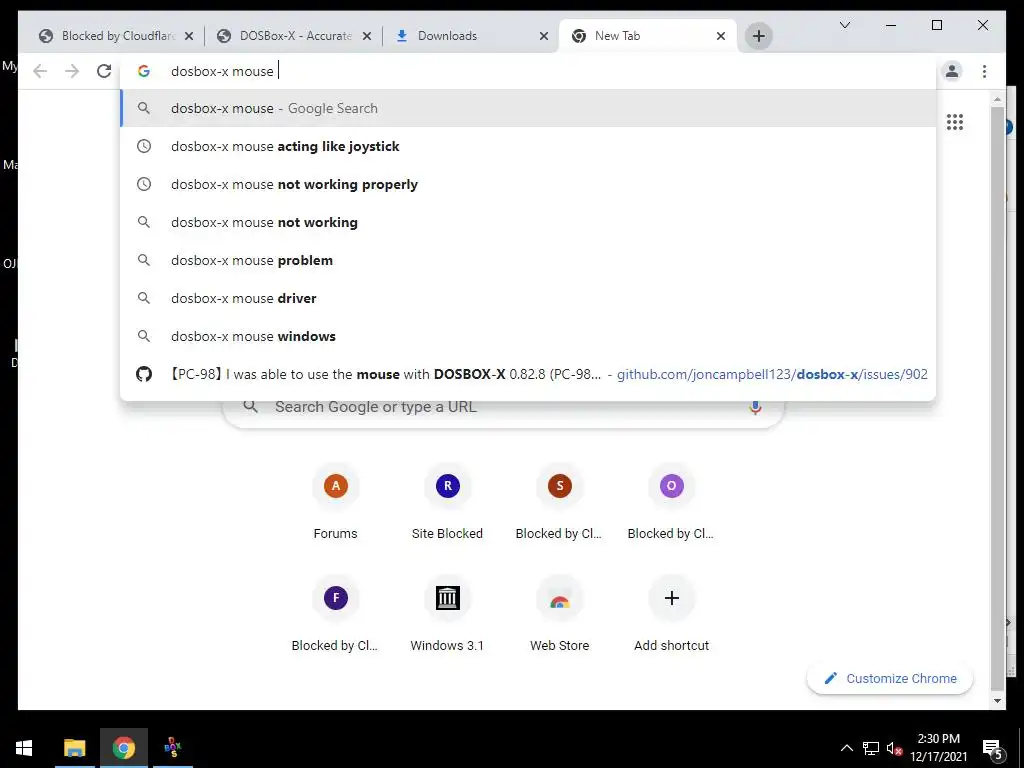Click the address bar text field

[x=528, y=71]
